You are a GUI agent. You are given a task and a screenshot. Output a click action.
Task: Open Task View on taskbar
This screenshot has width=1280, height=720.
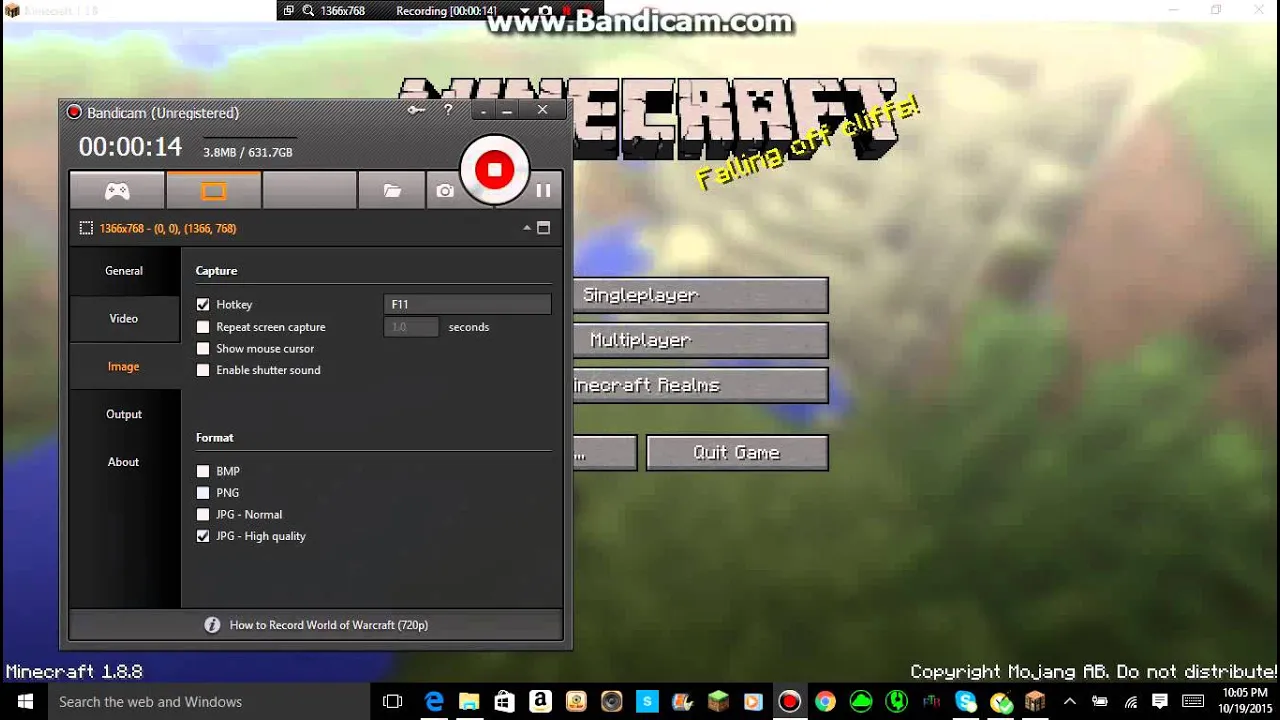point(393,702)
